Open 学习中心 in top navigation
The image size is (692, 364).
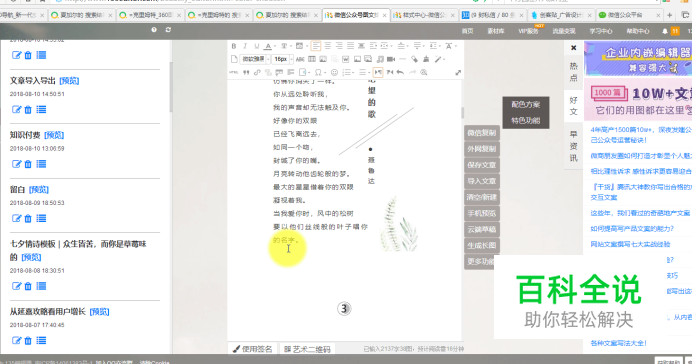[601, 31]
